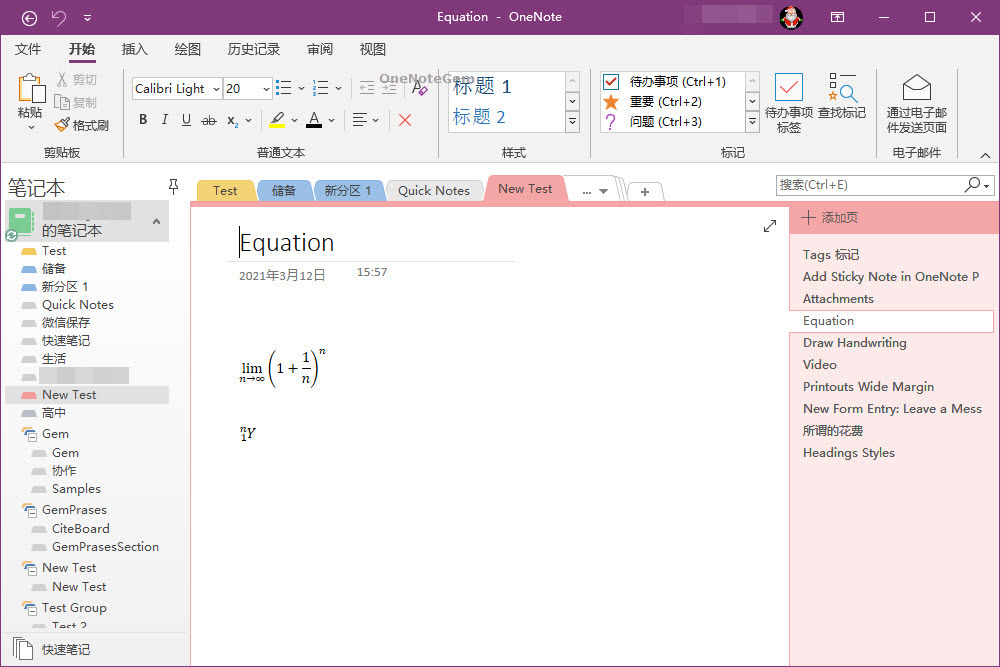Viewport: 1000px width, 667px height.
Task: Check the 待办事项 (Ctrl+1) tag checkbox
Action: 611,82
